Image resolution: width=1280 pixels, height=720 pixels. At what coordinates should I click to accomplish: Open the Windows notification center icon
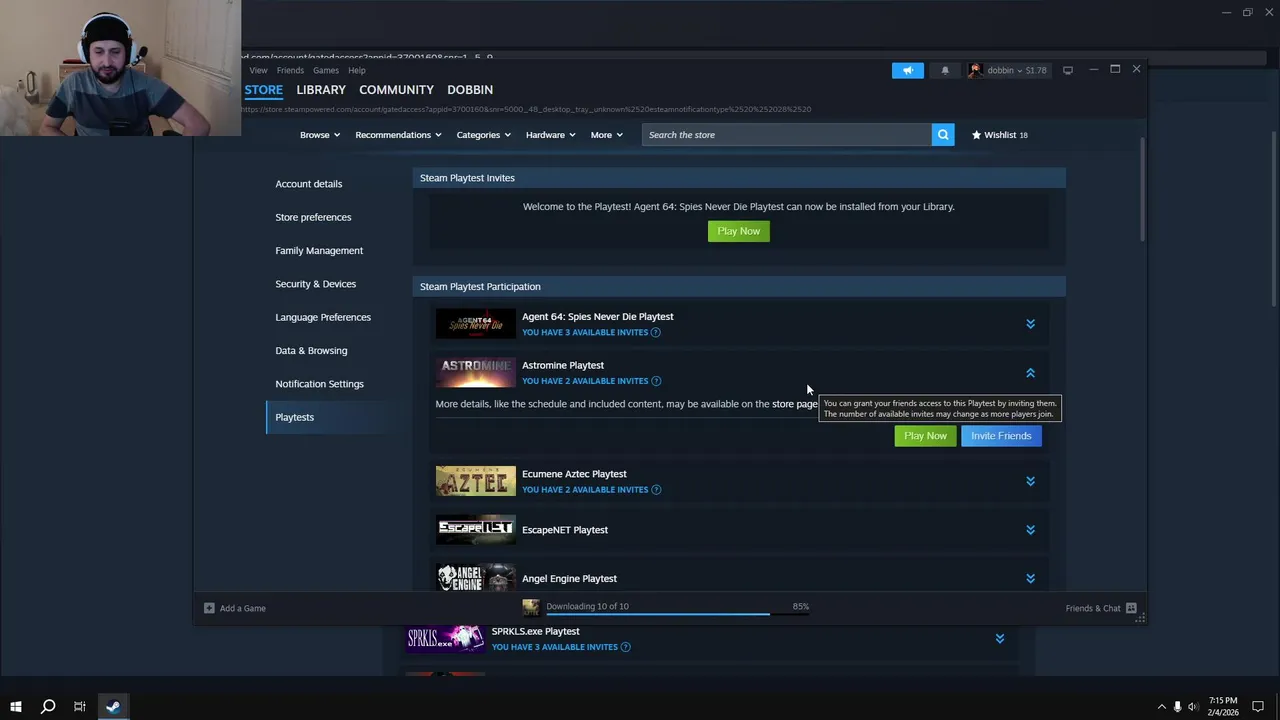[1258, 707]
